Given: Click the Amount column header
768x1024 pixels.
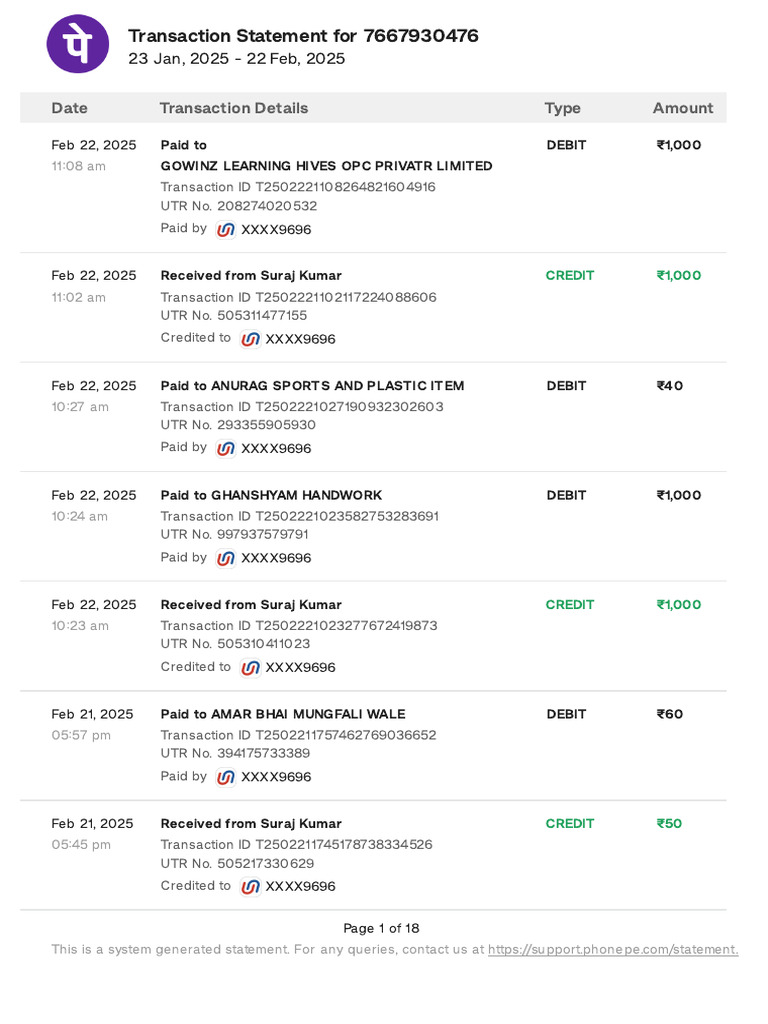Looking at the screenshot, I should (x=683, y=108).
